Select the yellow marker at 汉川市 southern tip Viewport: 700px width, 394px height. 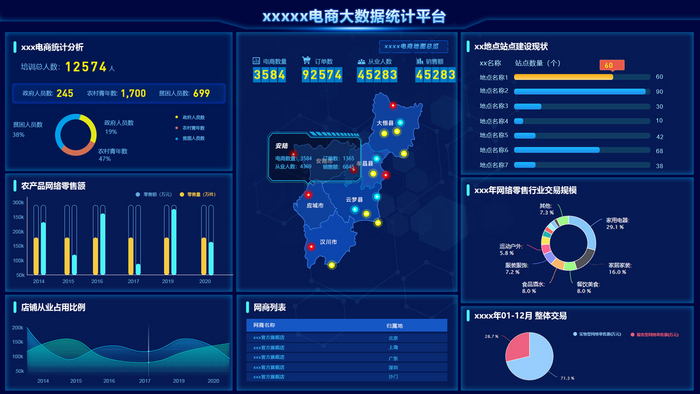pos(332,265)
